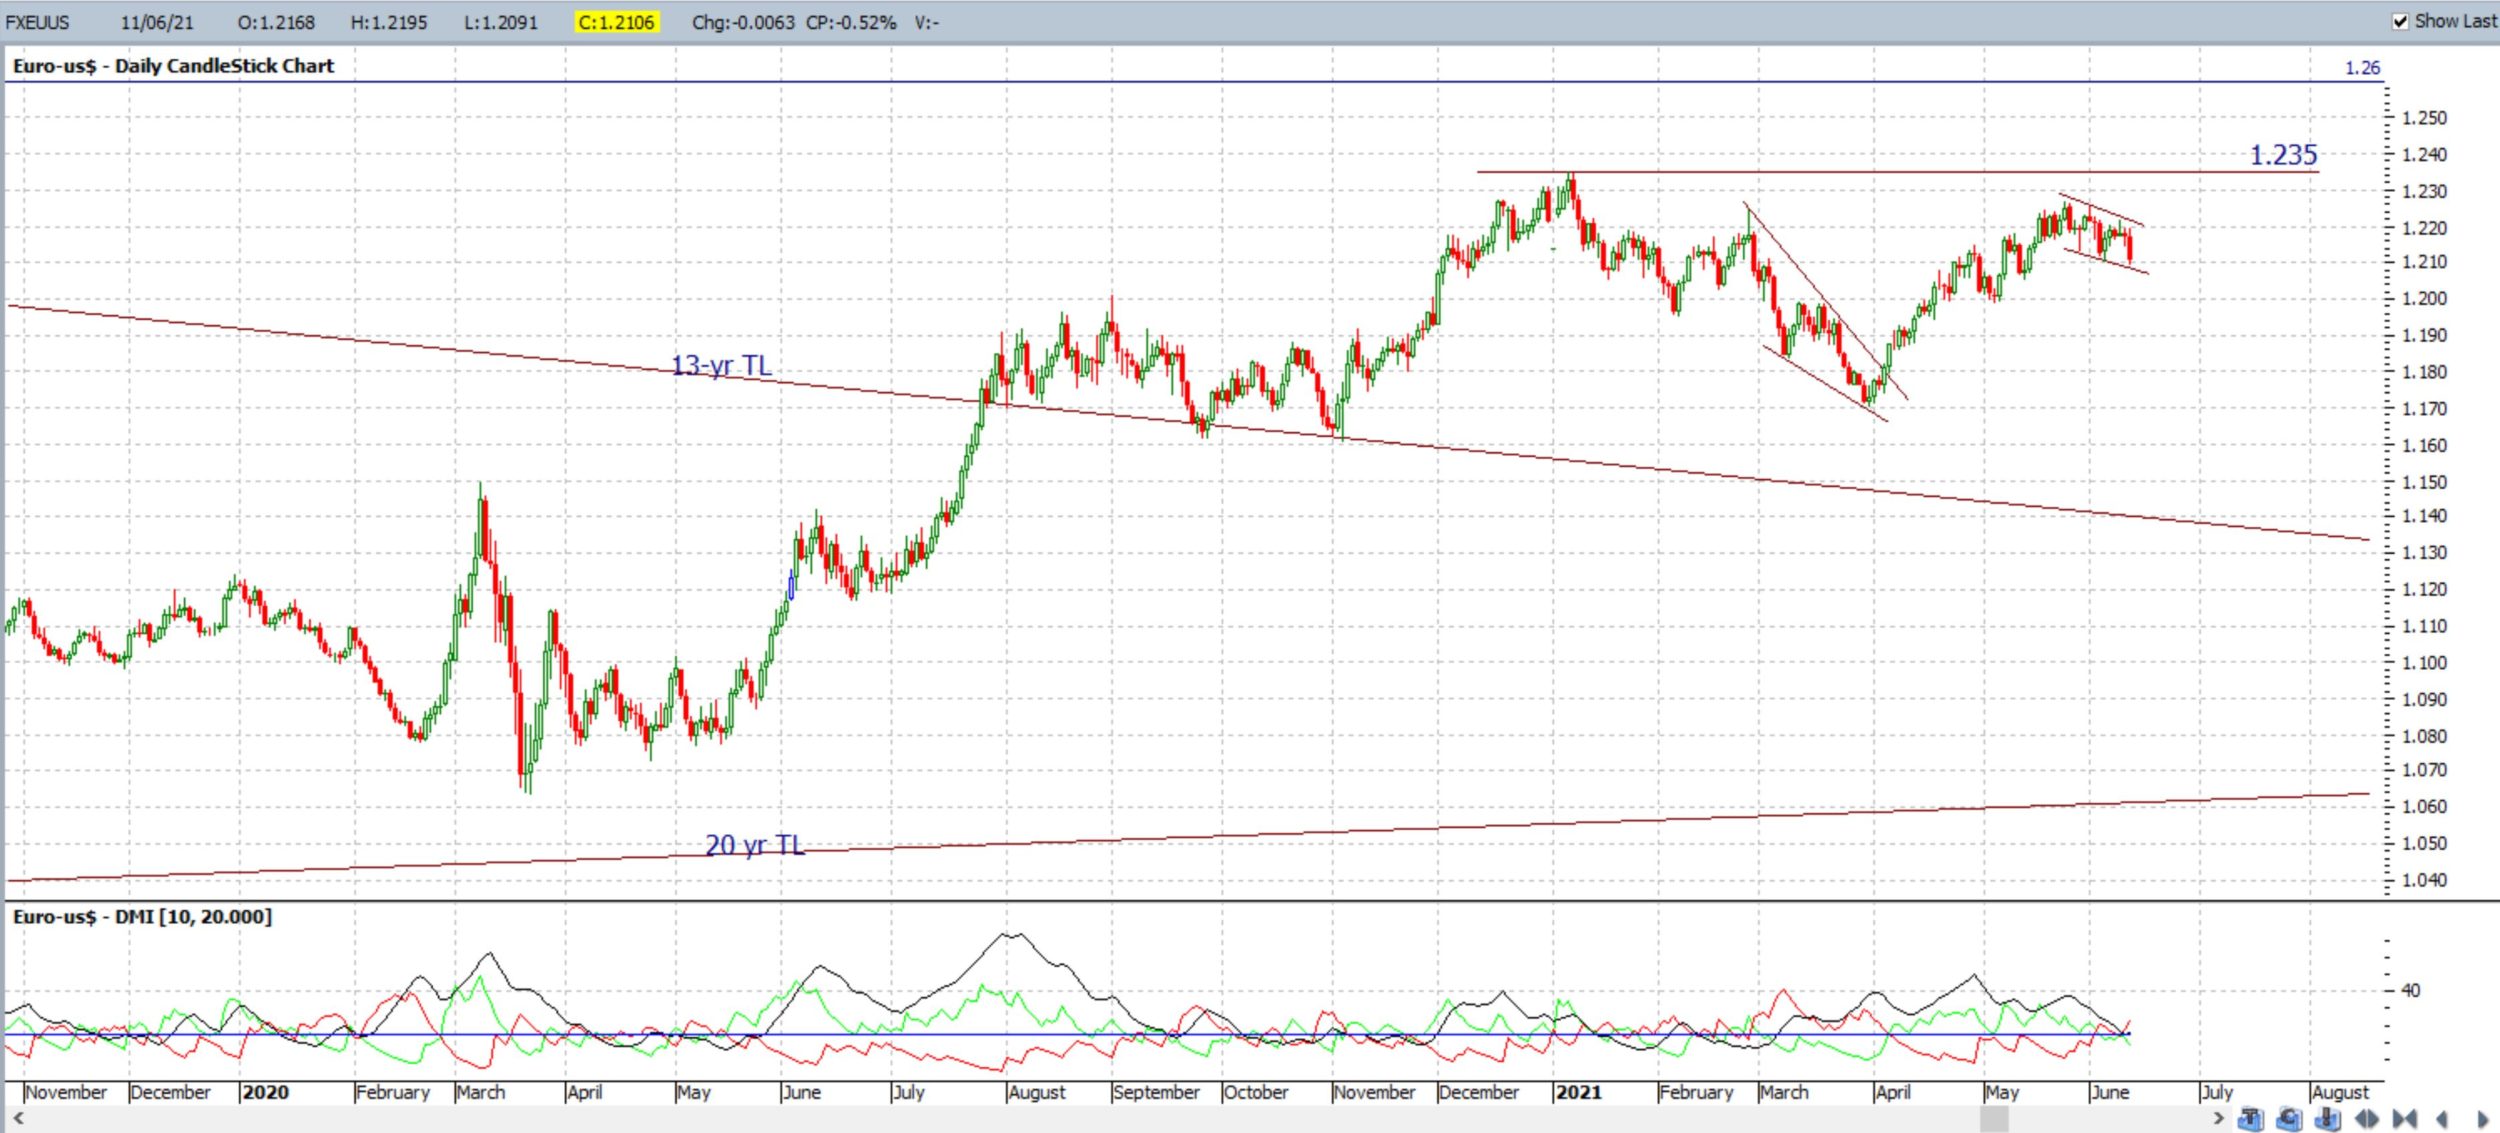Click the blue 'C' toolbox icon
This screenshot has width=2500, height=1133.
[x=2289, y=1119]
